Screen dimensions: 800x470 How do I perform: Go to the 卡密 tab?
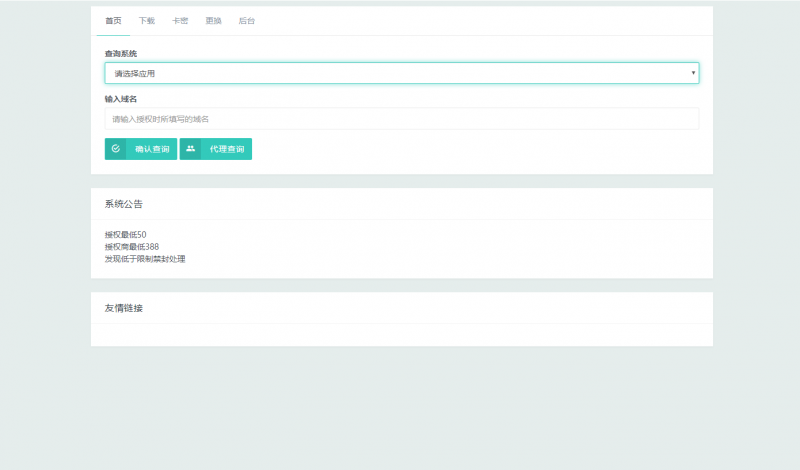[x=180, y=21]
